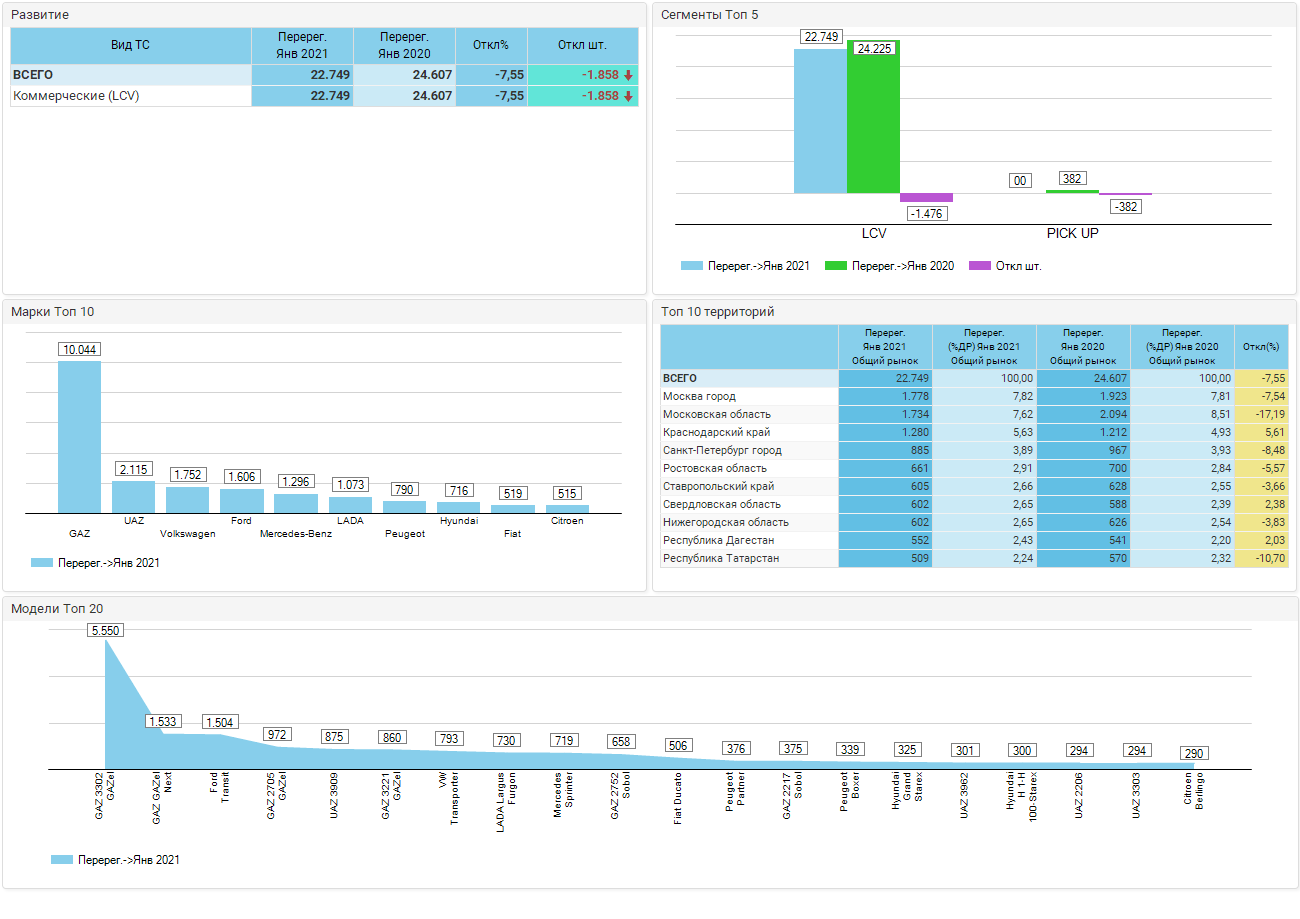
Task: Select the Краснодарский край row
Action: pos(975,433)
